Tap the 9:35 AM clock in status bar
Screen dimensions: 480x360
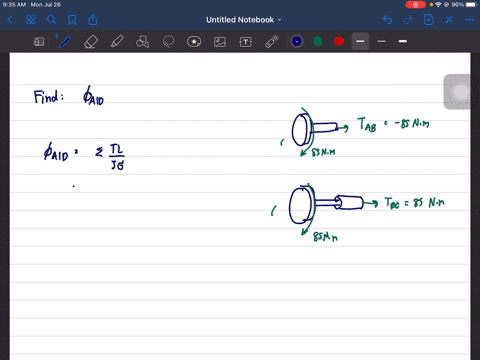tap(14, 5)
